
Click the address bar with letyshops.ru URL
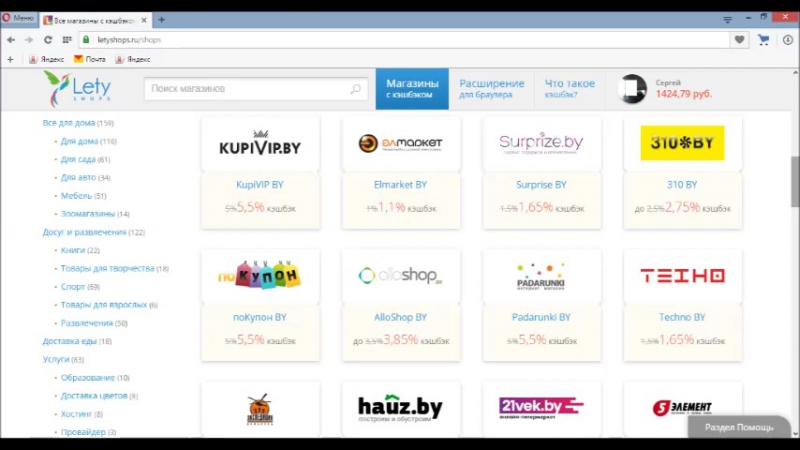pos(405,40)
